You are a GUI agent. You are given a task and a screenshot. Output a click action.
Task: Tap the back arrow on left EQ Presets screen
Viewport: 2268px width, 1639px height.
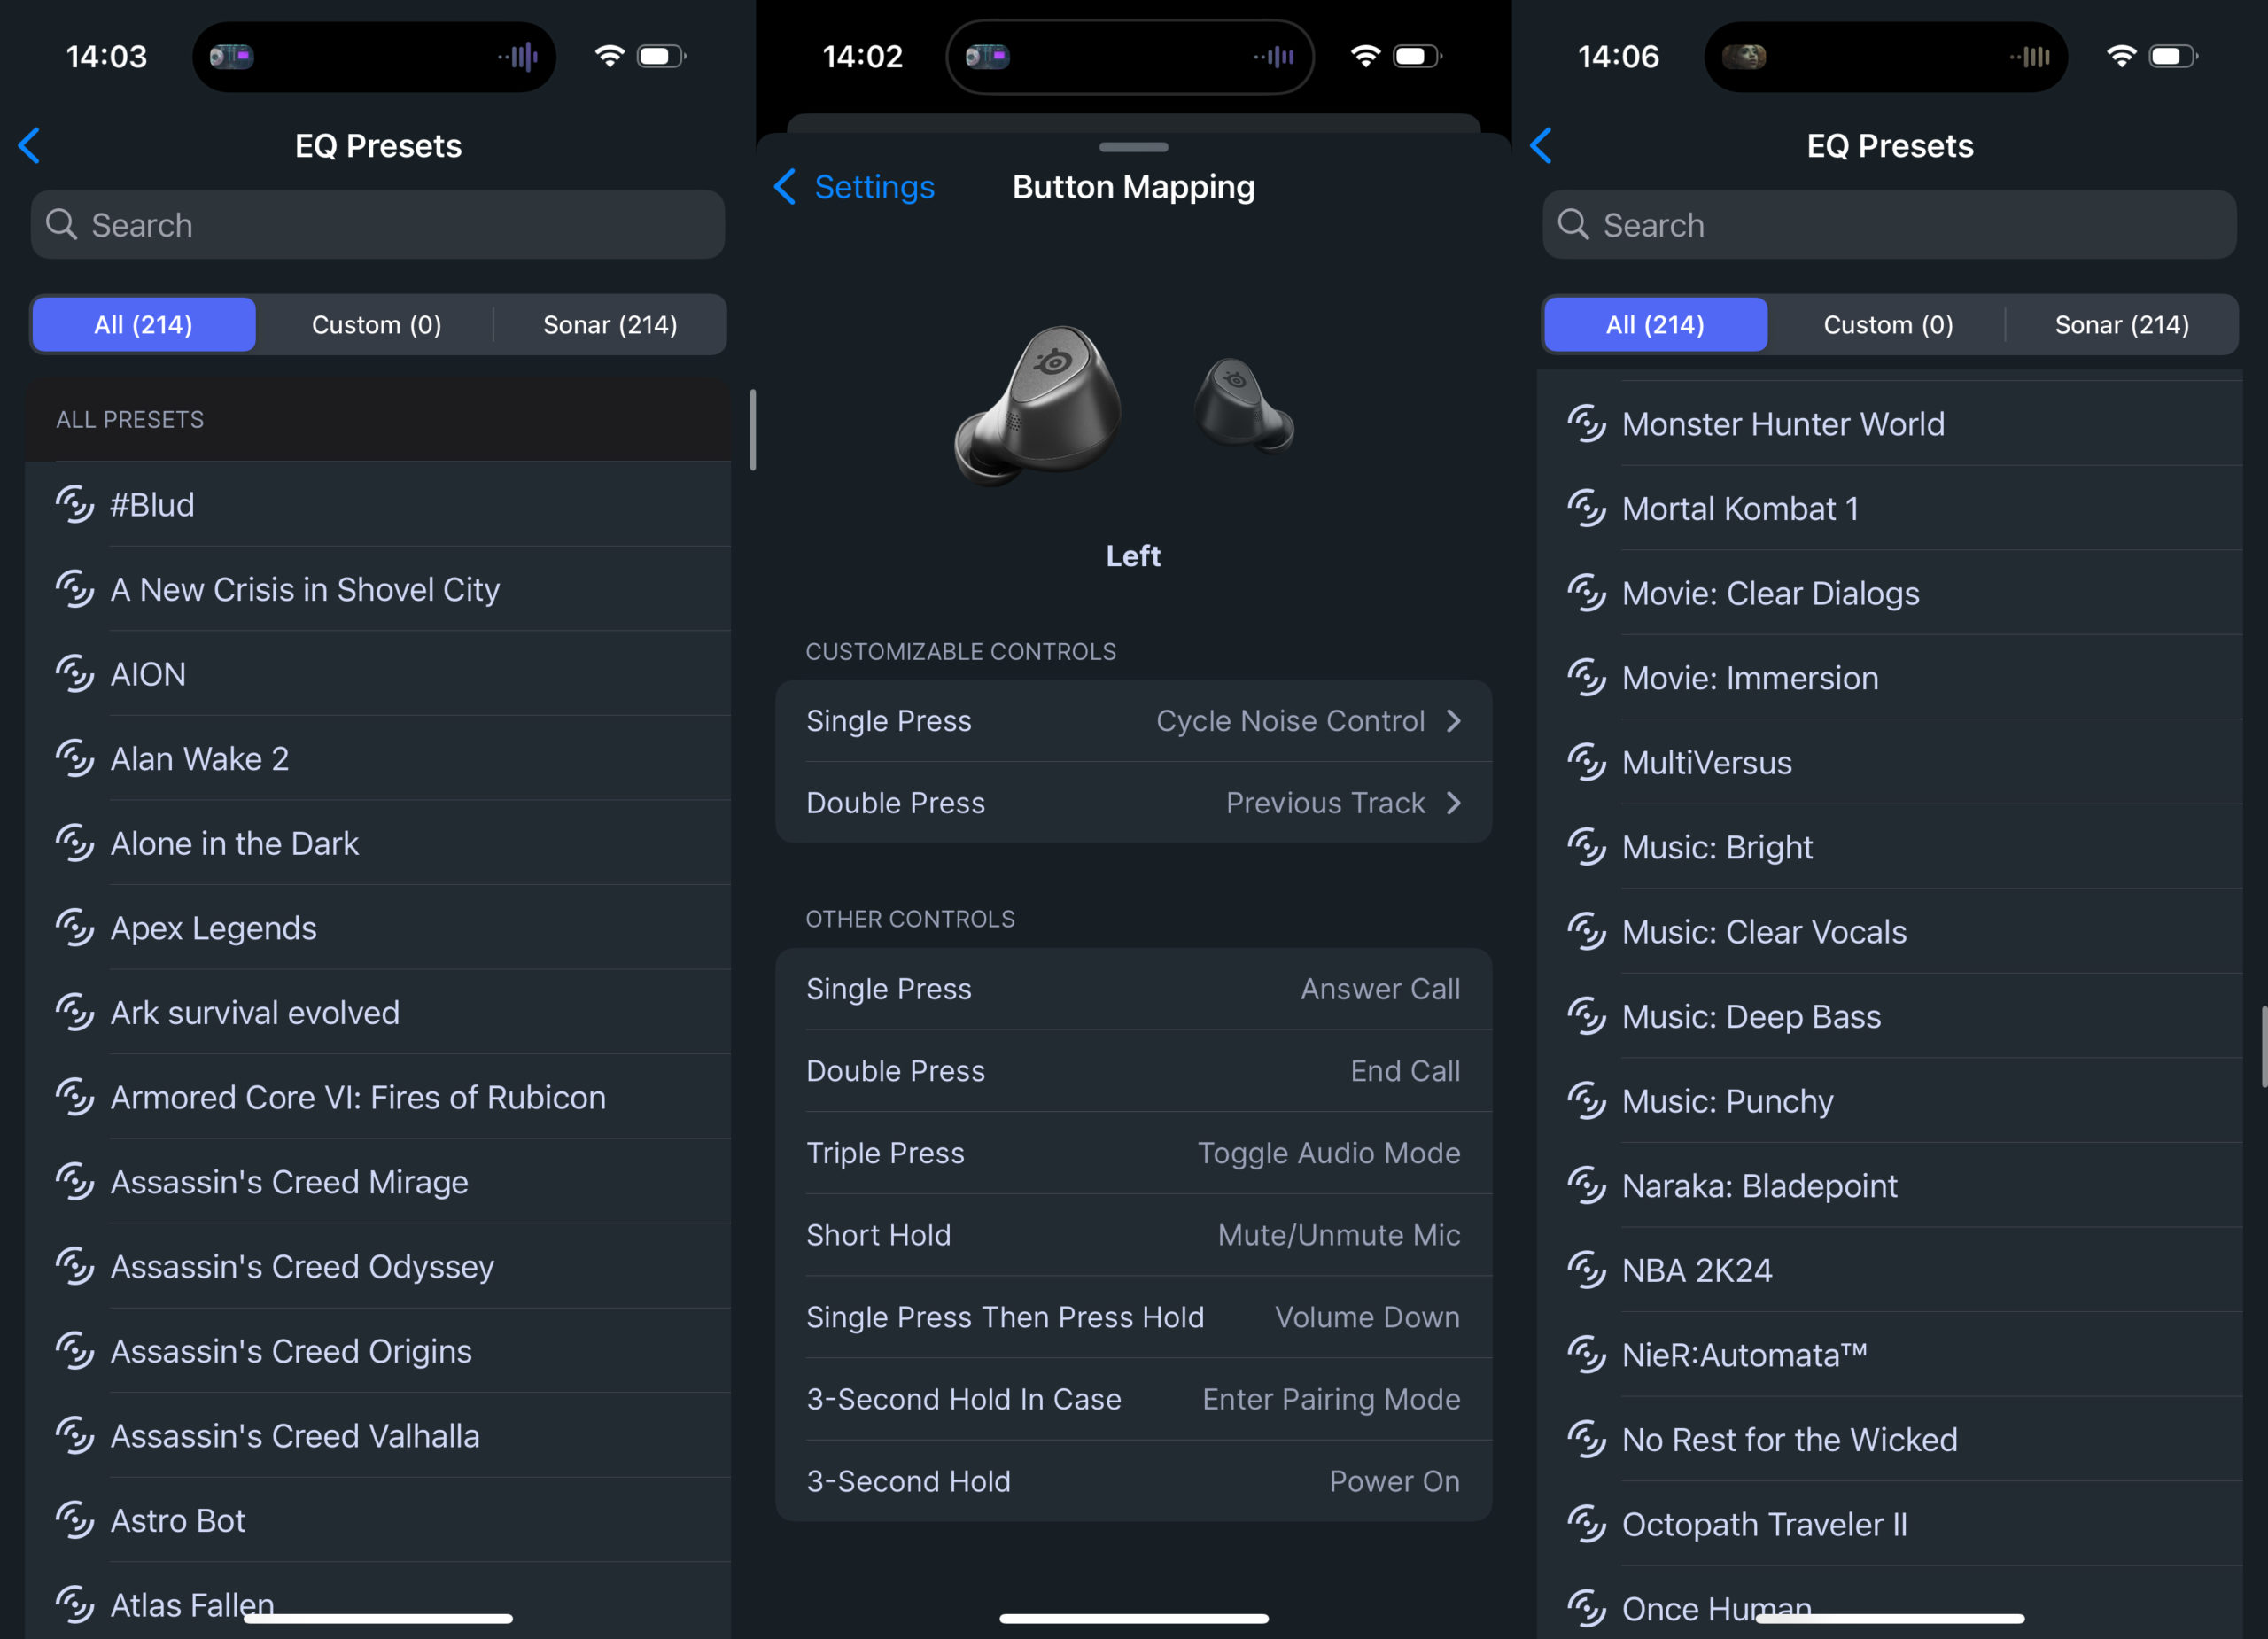pyautogui.click(x=30, y=146)
